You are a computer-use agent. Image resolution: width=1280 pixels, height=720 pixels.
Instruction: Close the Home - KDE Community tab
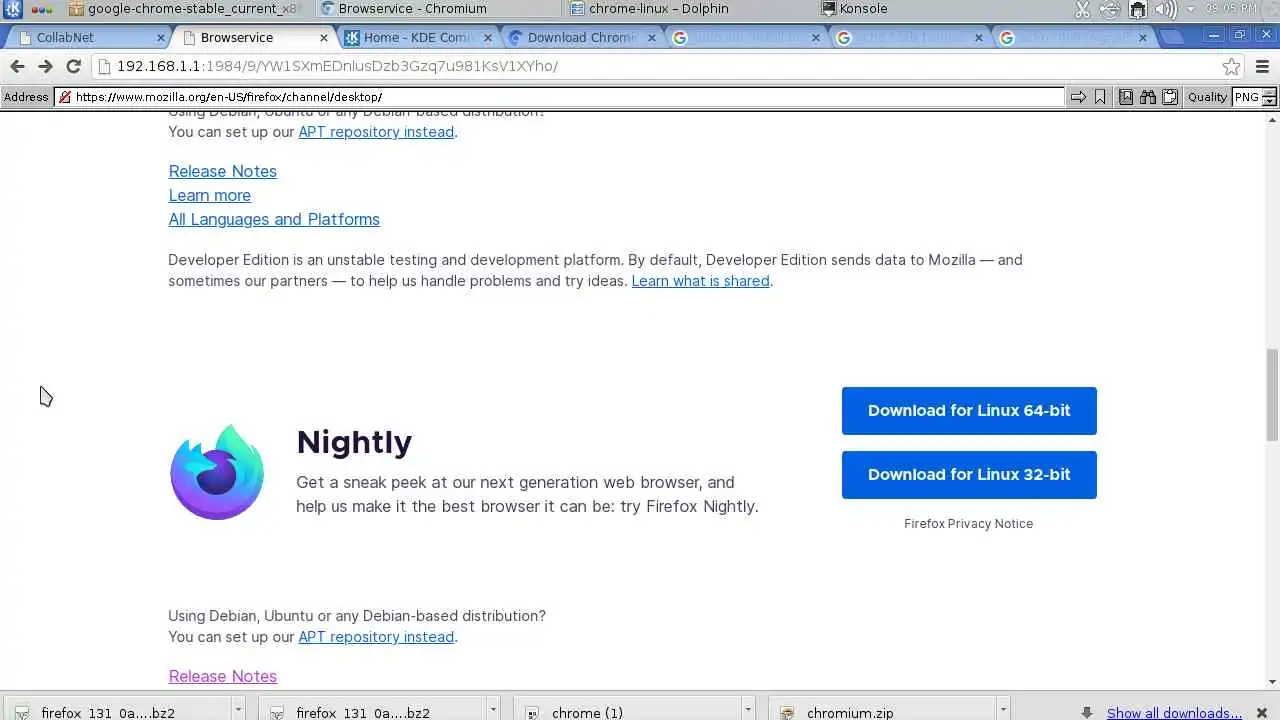[489, 38]
